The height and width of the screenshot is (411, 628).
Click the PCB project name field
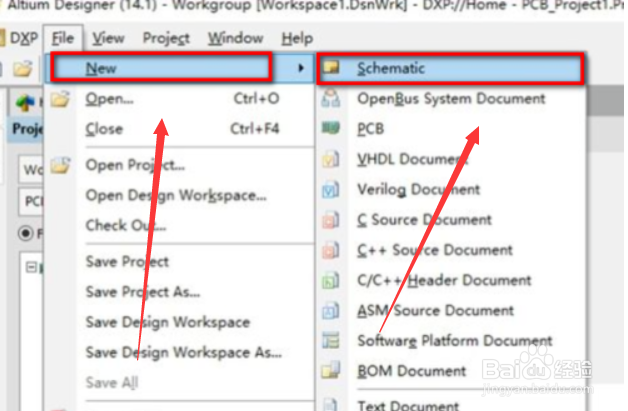click(31, 201)
